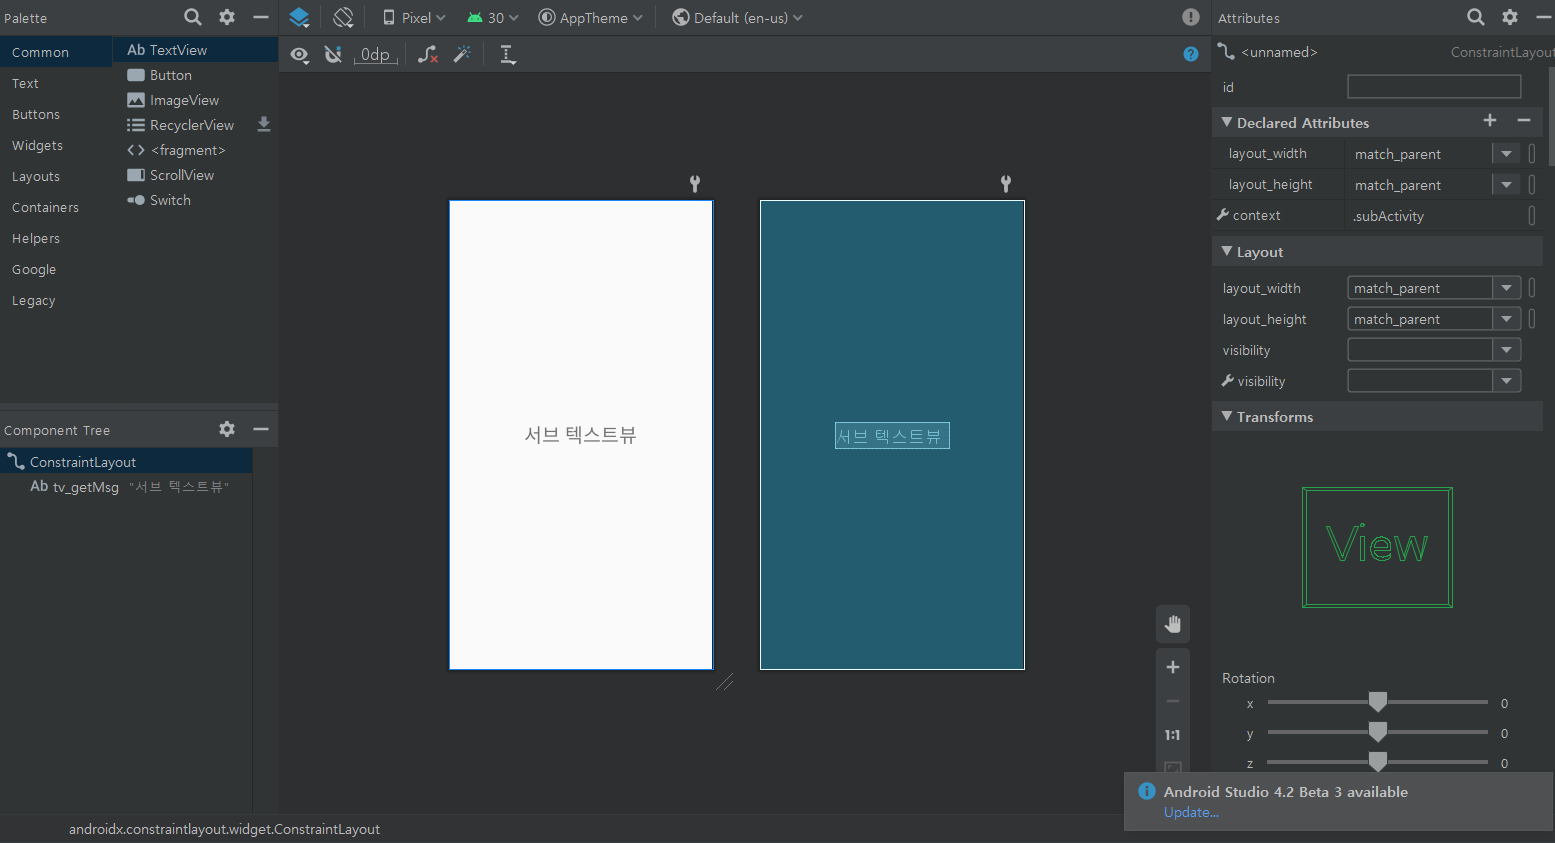Image resolution: width=1555 pixels, height=843 pixels.
Task: Remove selected declared attribute minus
Action: click(x=1524, y=121)
